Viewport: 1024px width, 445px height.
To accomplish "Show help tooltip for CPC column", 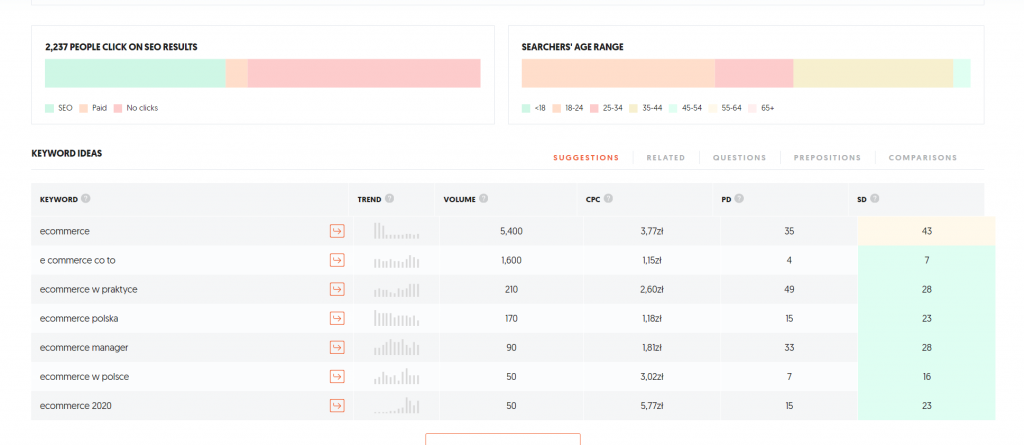I will click(608, 199).
